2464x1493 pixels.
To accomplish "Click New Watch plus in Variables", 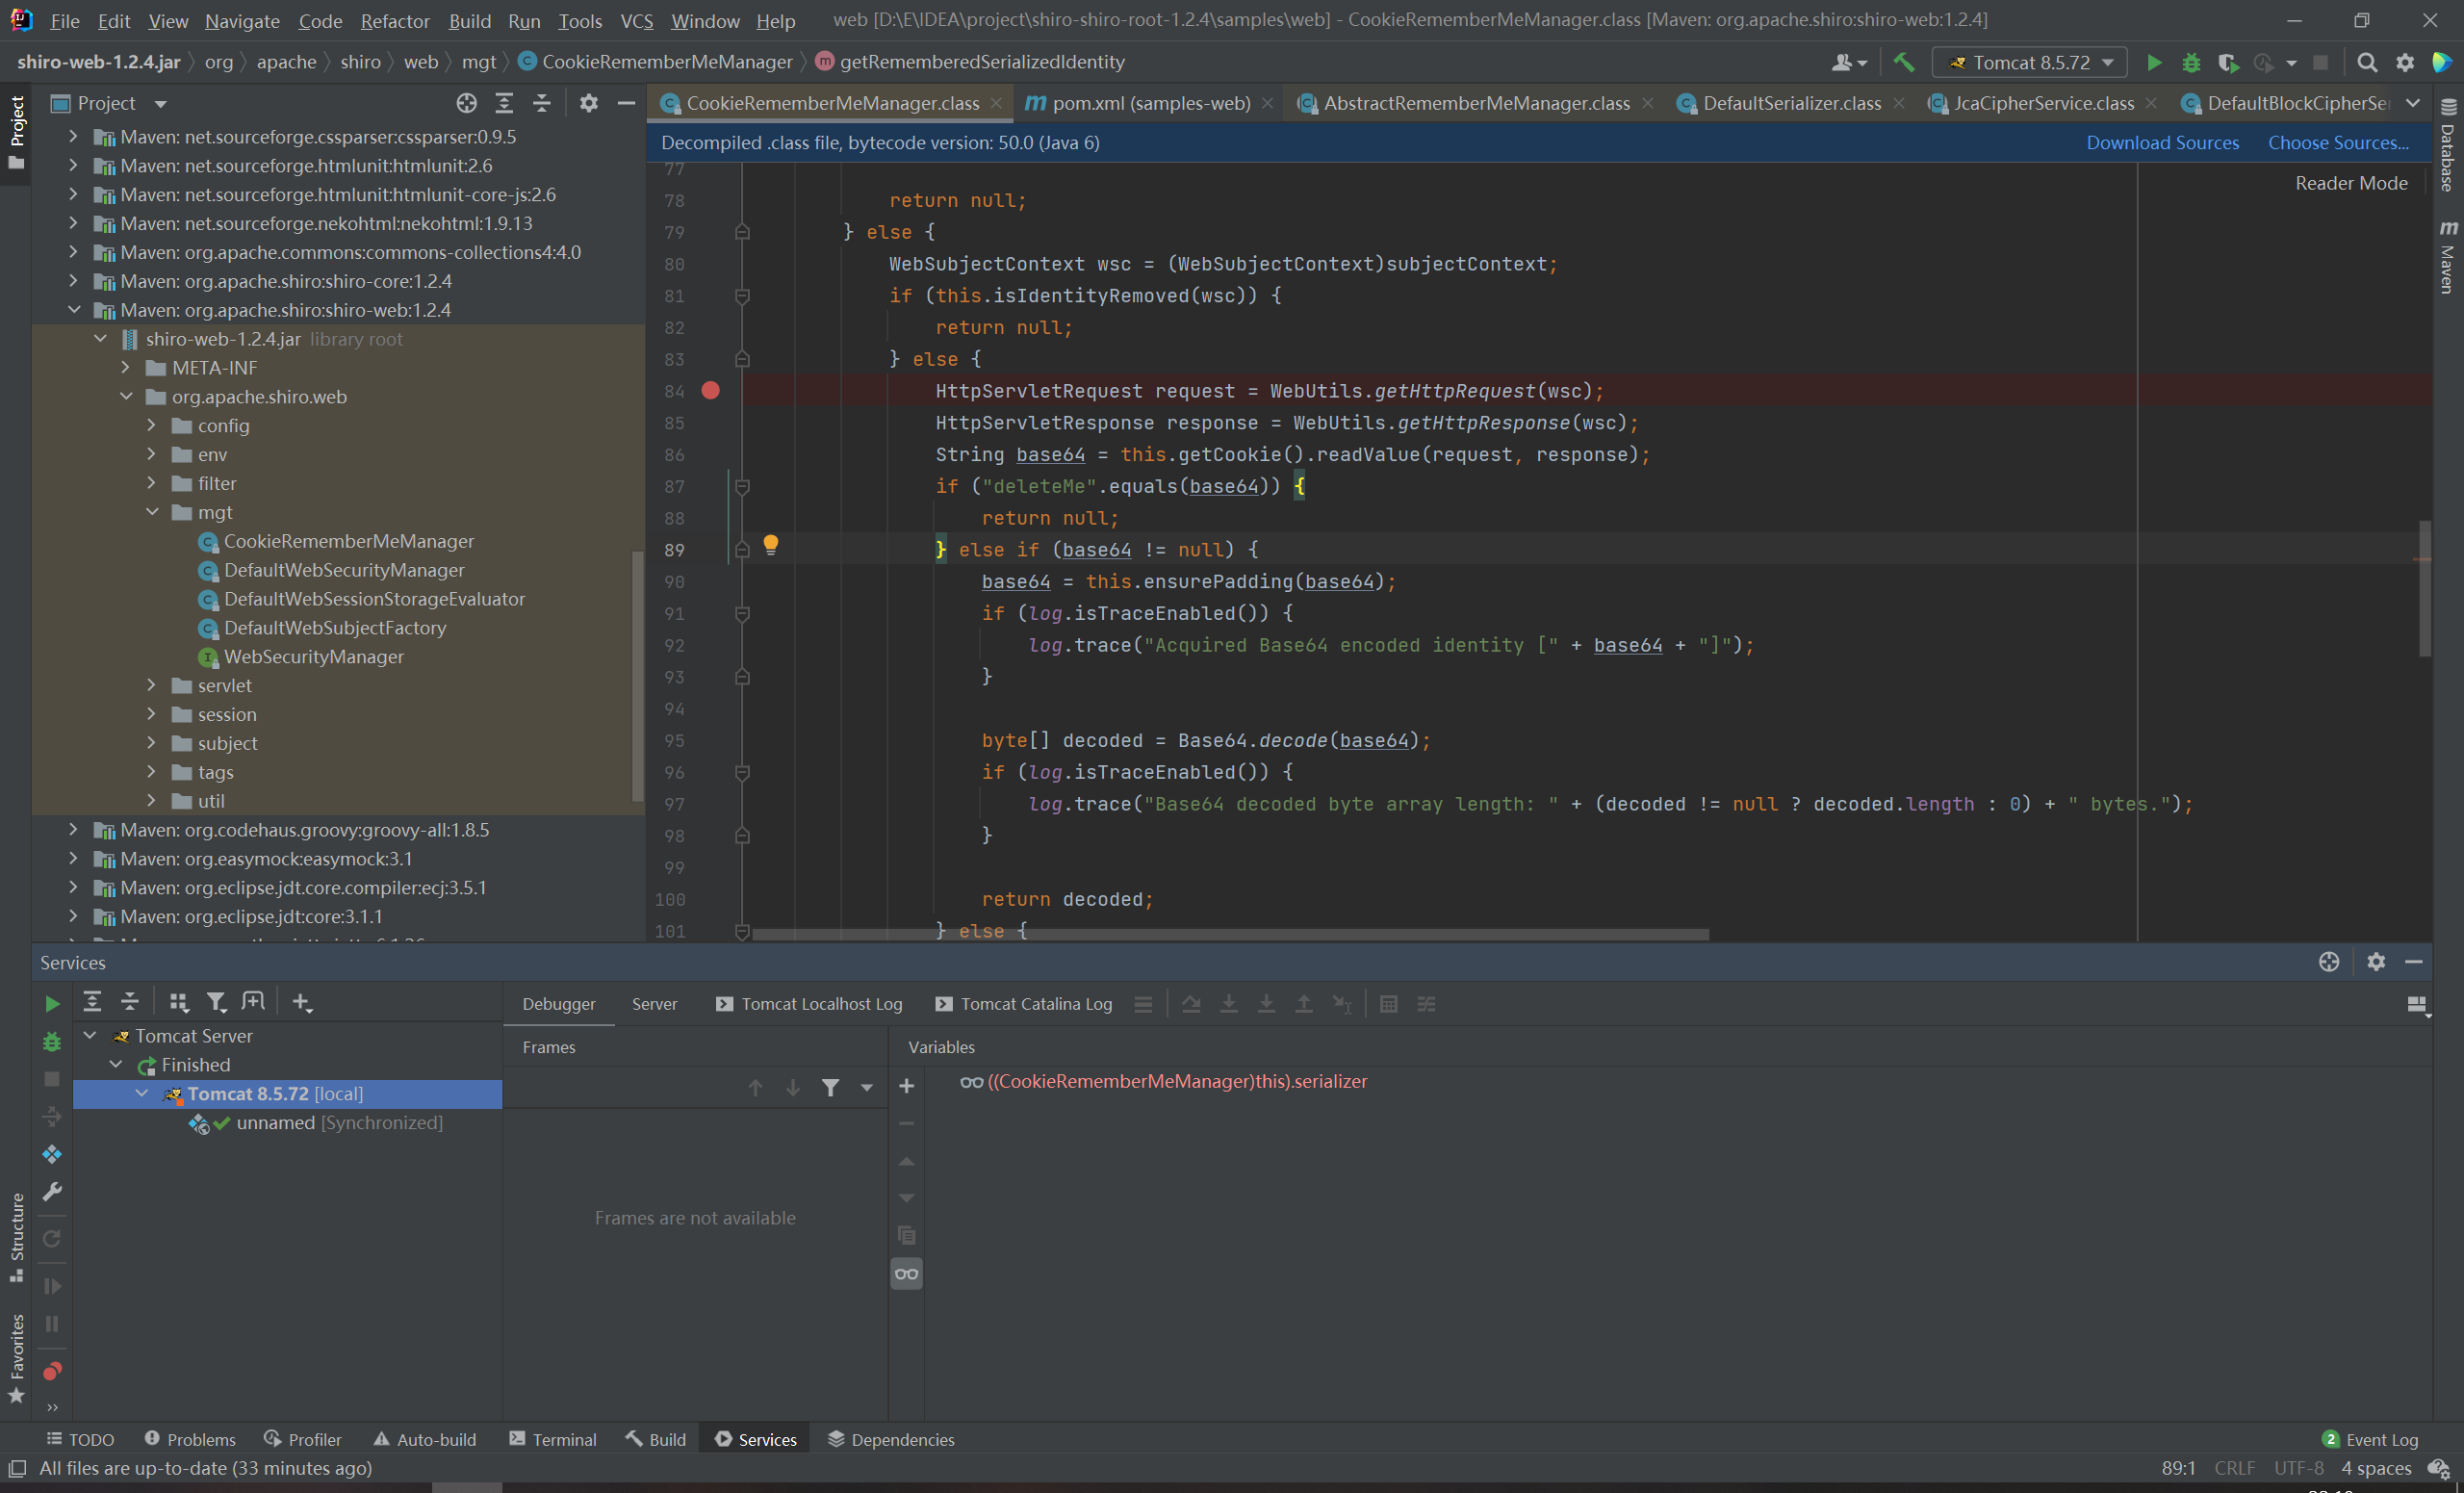I will tap(906, 1086).
